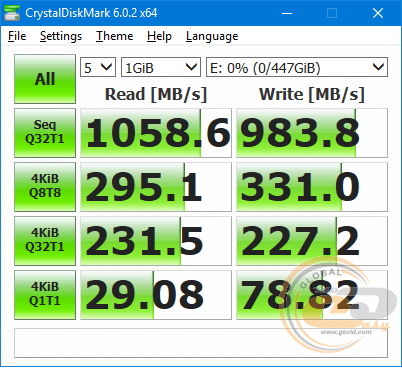402x369 pixels.
Task: Select the 4KiB Q8T8 read value 295.1
Action: pos(156,187)
